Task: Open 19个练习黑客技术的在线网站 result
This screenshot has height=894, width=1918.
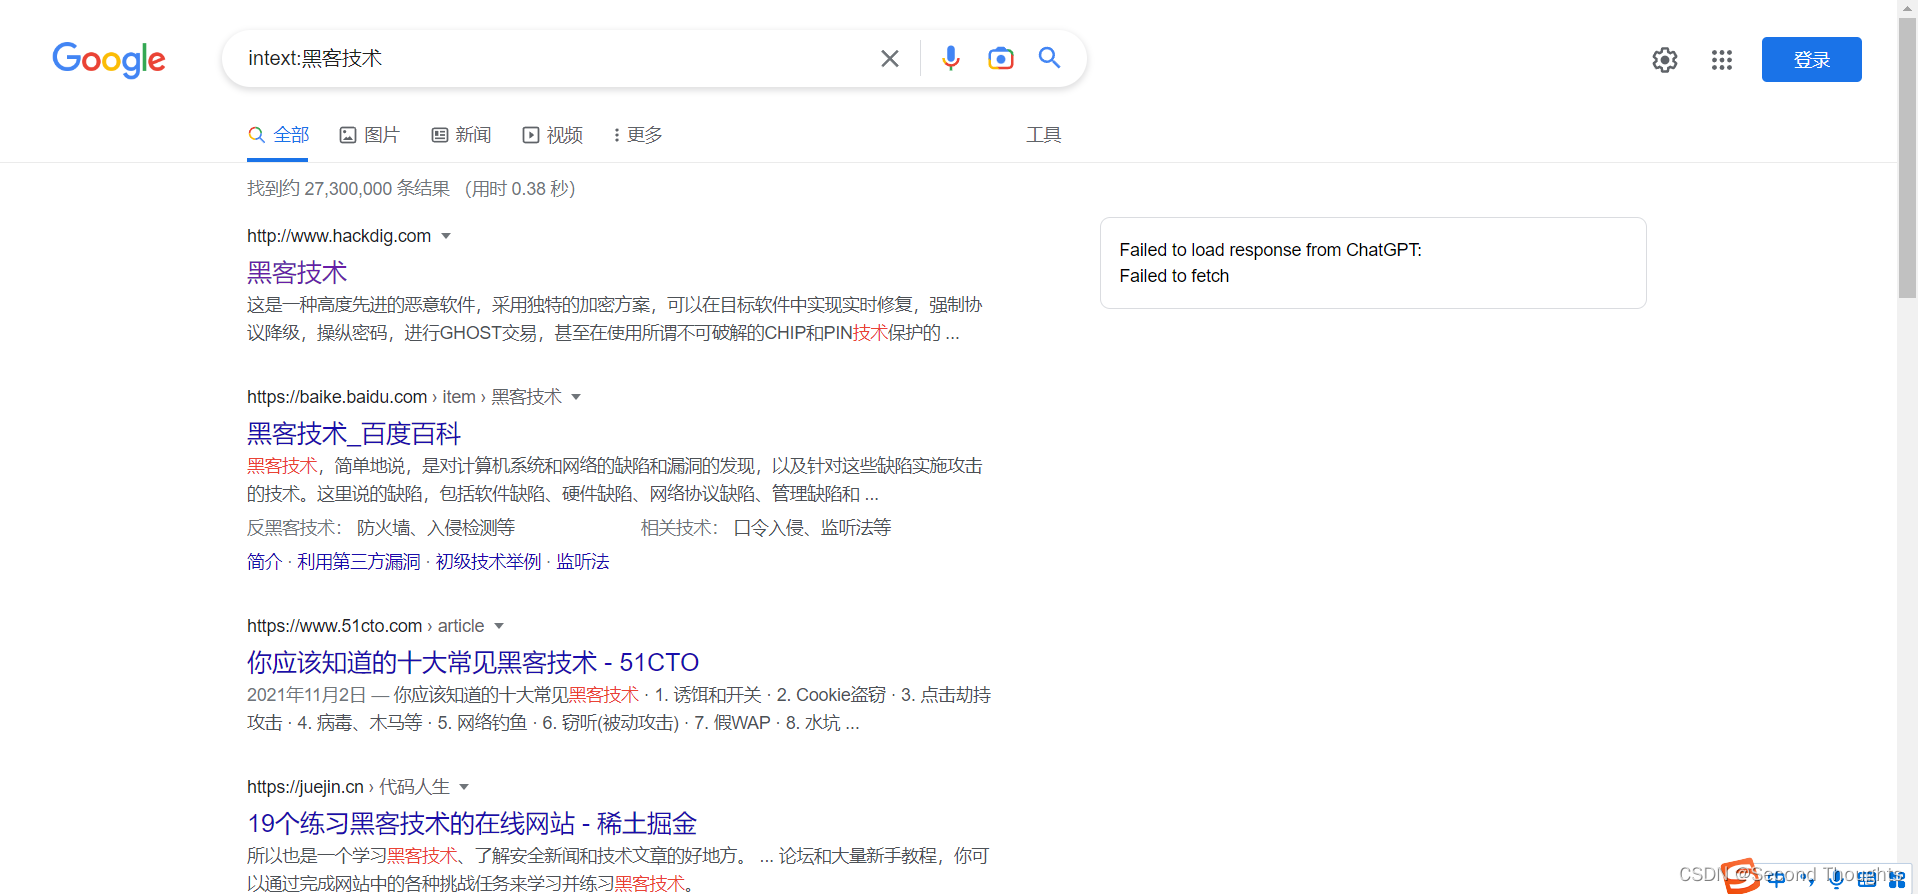Action: (x=472, y=823)
